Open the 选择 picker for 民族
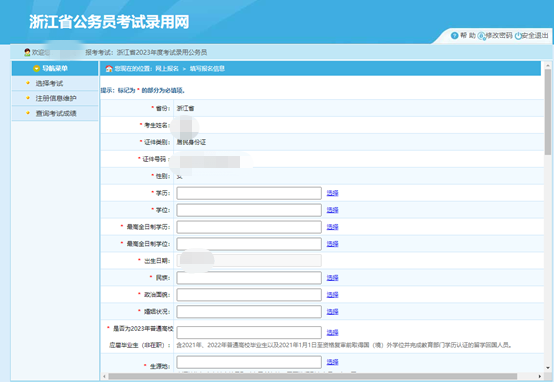554x382 pixels. (332, 278)
